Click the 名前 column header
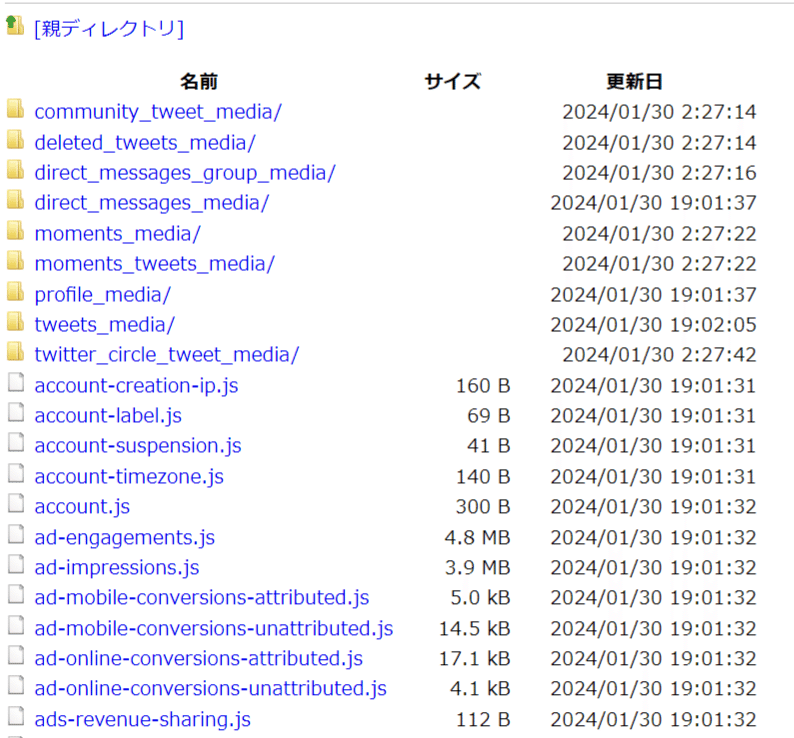This screenshot has width=794, height=738. coord(199,81)
